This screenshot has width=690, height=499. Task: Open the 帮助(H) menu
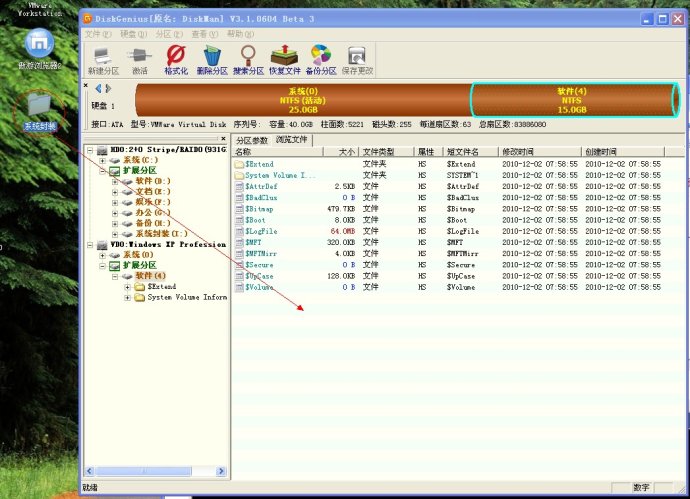(x=240, y=34)
